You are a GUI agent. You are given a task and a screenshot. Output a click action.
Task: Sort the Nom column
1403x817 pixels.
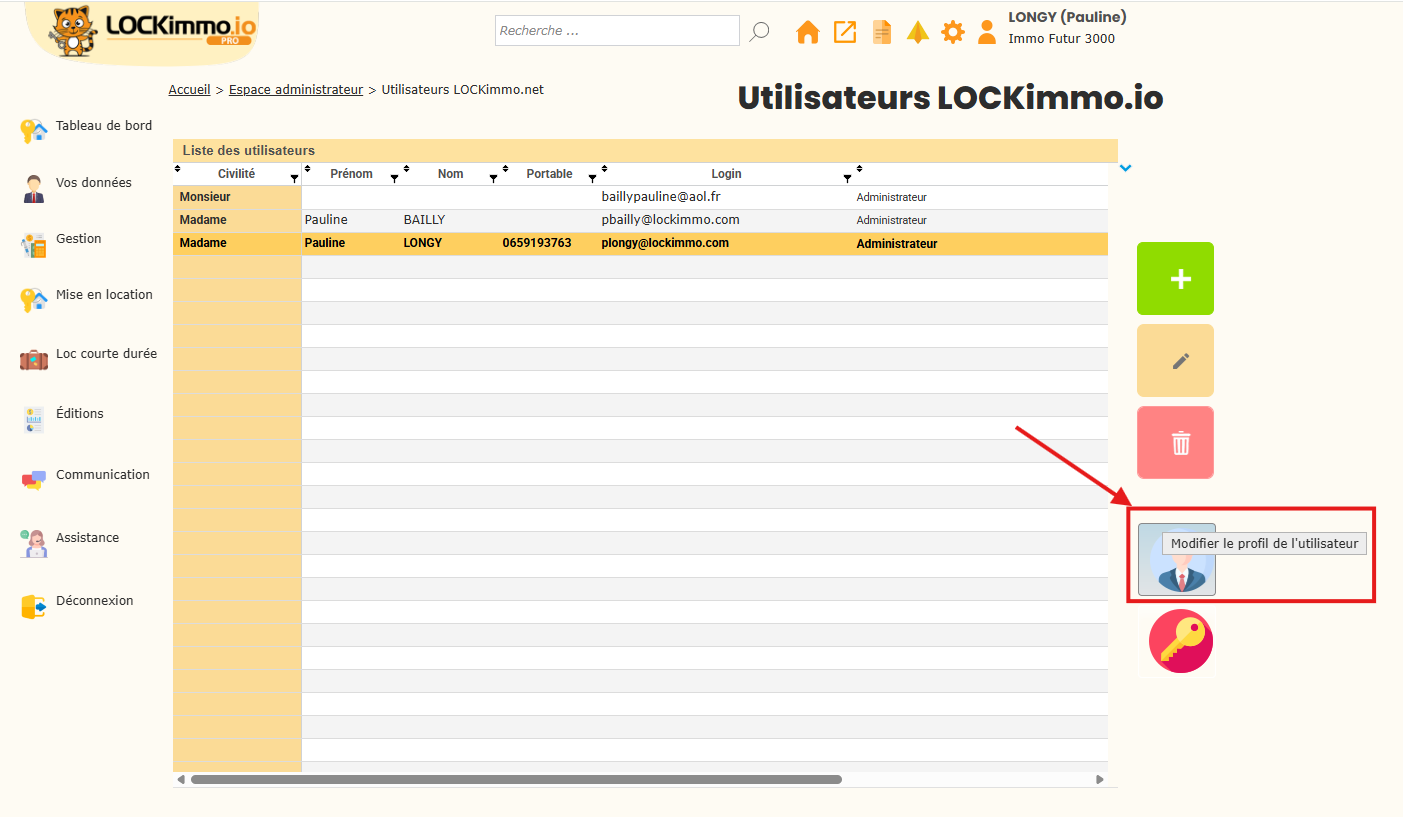point(406,168)
